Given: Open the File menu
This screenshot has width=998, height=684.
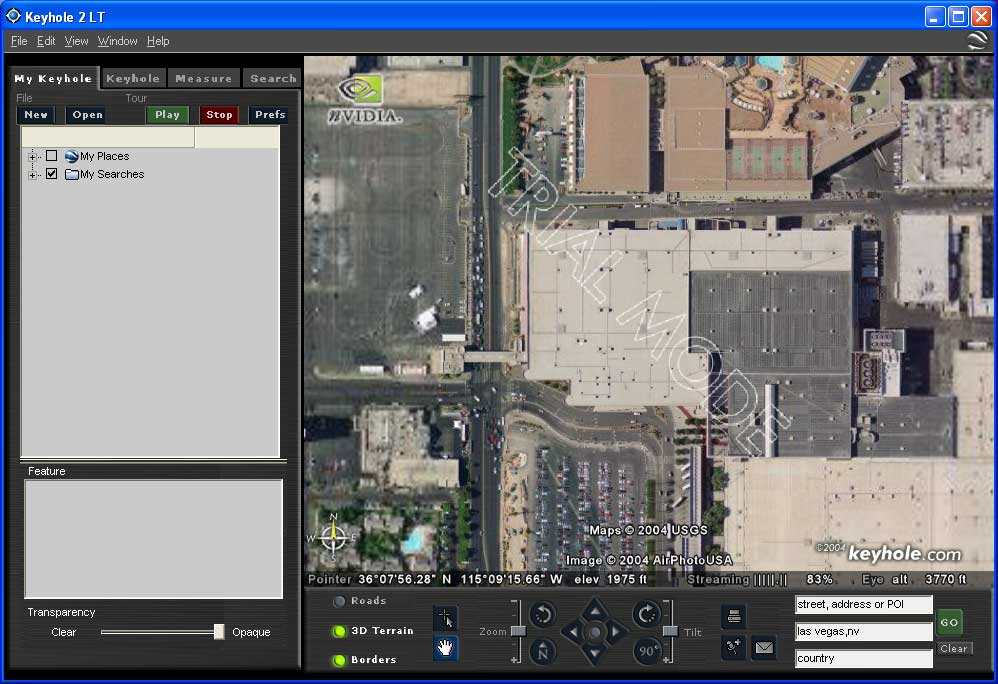Looking at the screenshot, I should pyautogui.click(x=19, y=41).
